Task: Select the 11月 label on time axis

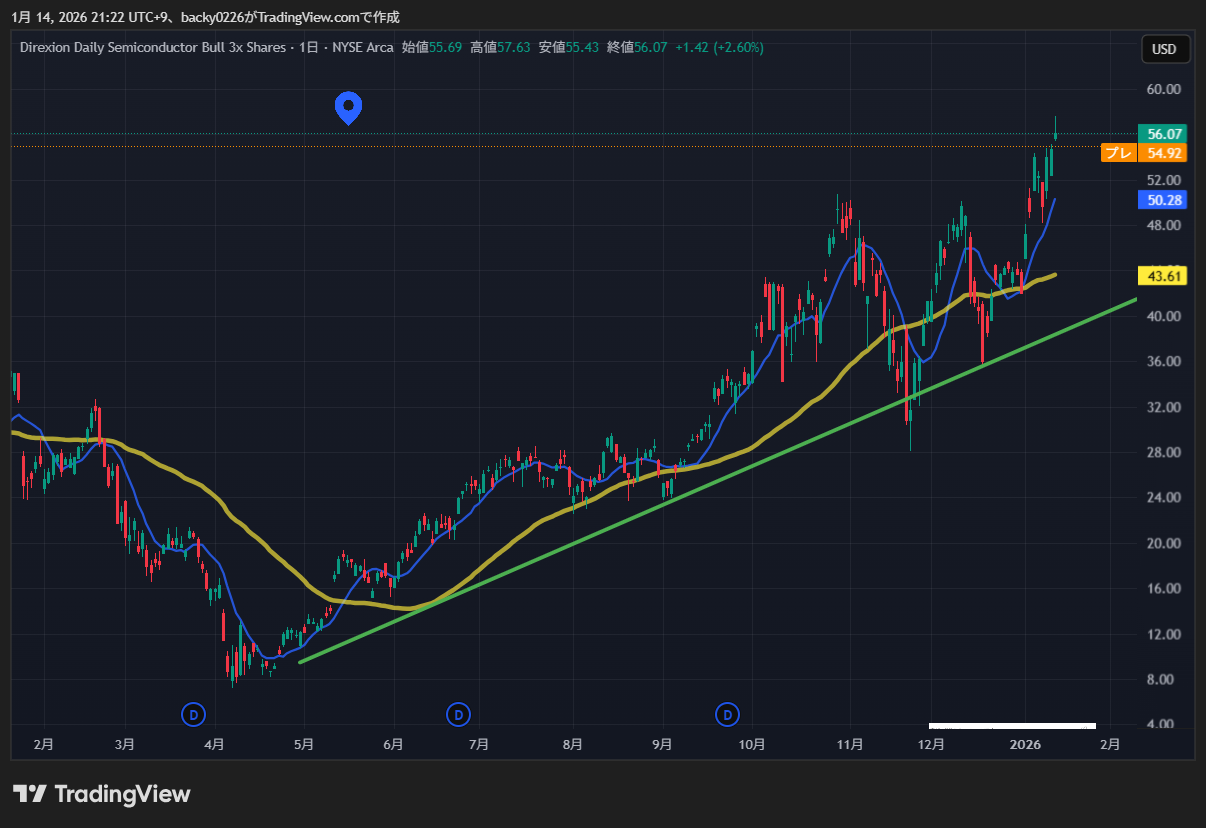Action: point(849,745)
